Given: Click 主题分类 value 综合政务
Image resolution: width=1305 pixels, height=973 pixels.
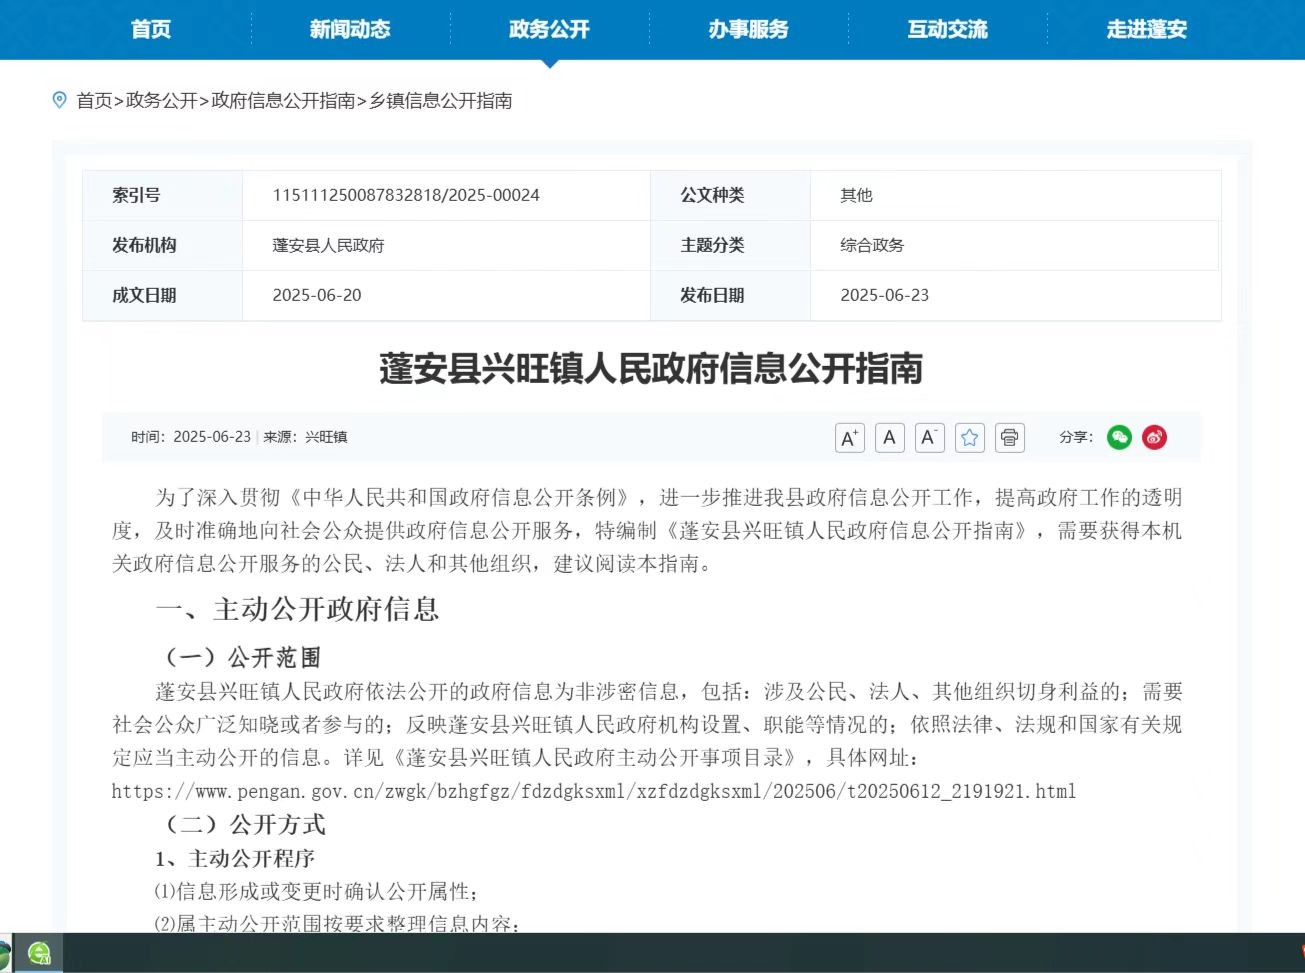Looking at the screenshot, I should click(x=872, y=245).
